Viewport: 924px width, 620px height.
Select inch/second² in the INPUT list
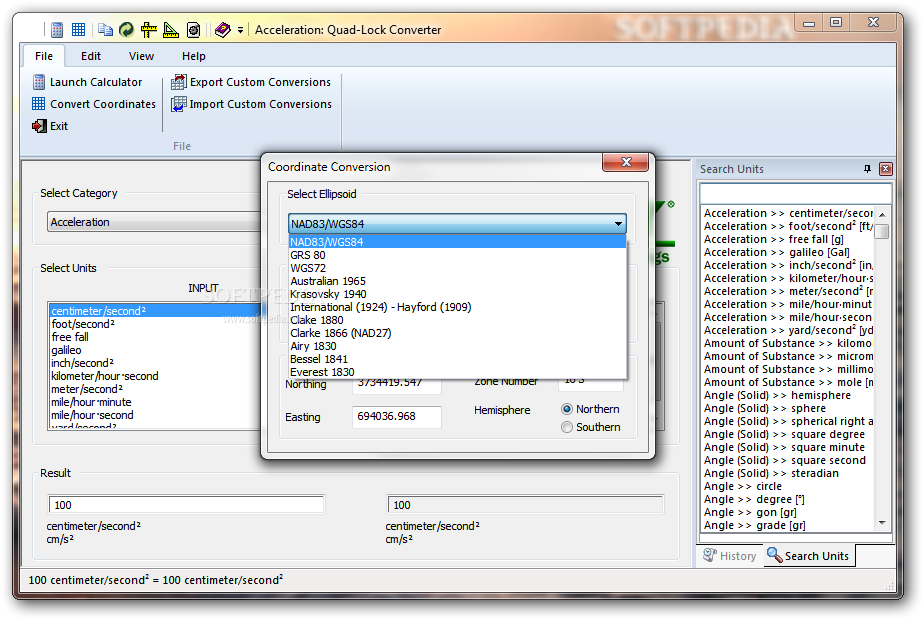(154, 363)
